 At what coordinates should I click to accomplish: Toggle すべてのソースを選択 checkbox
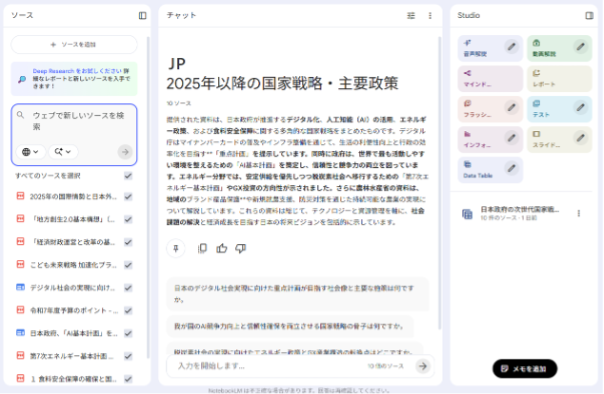pyautogui.click(x=128, y=176)
